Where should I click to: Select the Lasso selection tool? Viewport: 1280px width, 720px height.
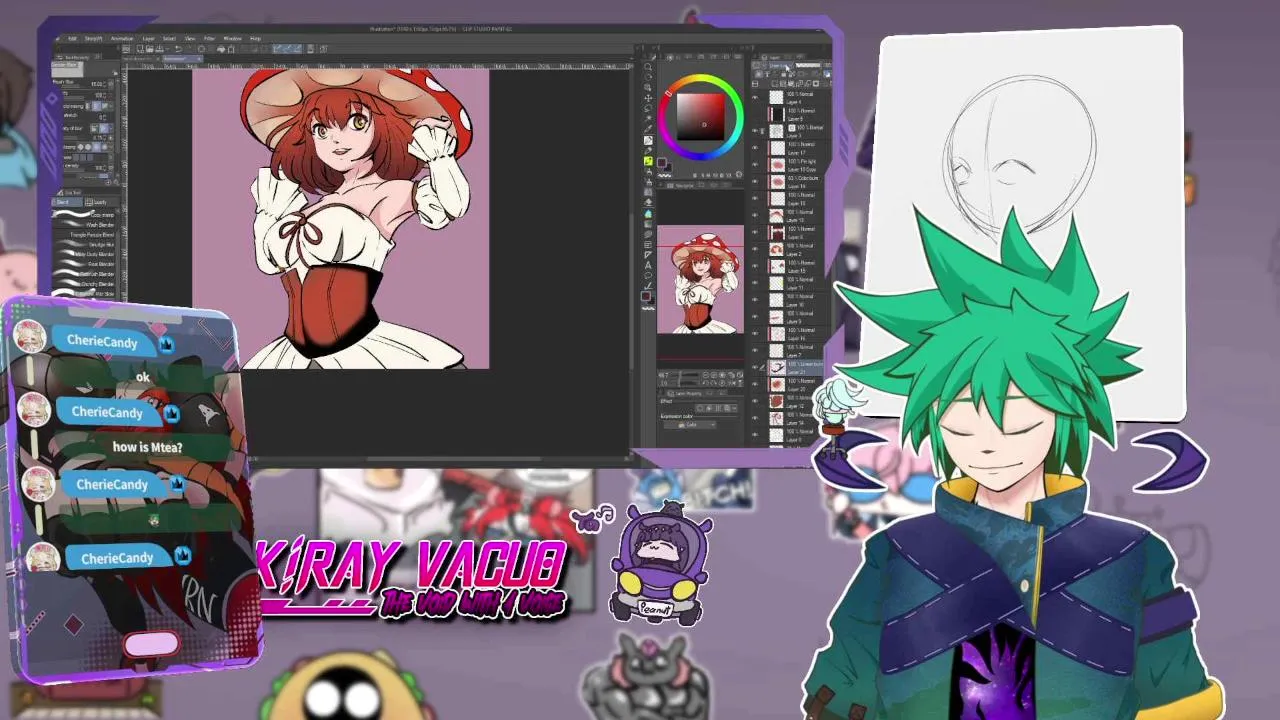pos(648,108)
